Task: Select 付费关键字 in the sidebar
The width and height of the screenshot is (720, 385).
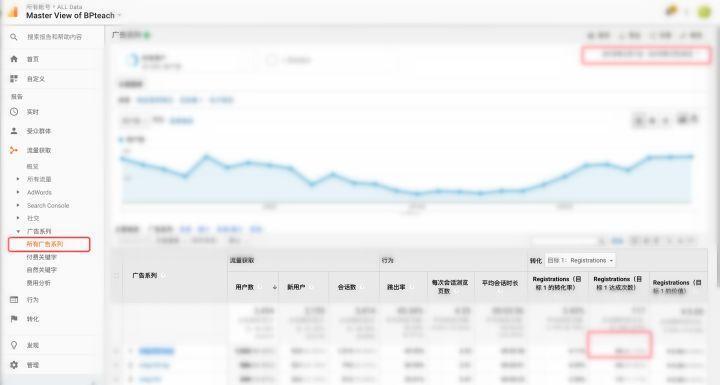Action: click(x=42, y=257)
